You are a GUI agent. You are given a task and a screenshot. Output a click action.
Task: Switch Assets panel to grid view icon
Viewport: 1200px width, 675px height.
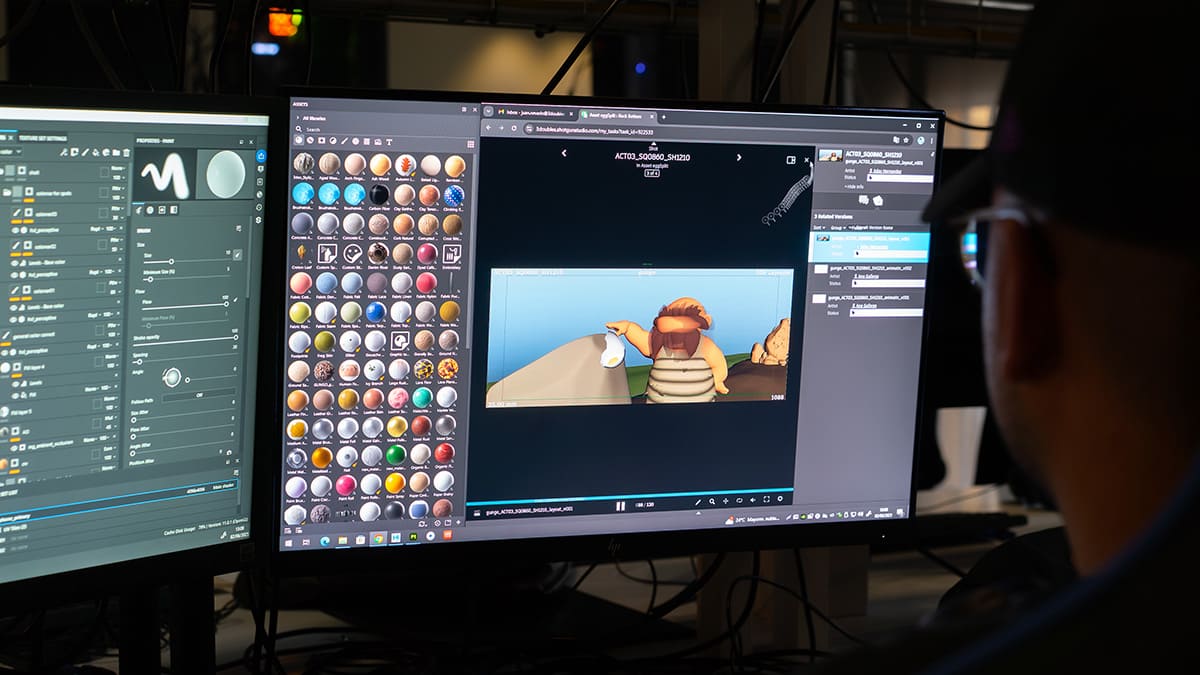click(x=471, y=144)
